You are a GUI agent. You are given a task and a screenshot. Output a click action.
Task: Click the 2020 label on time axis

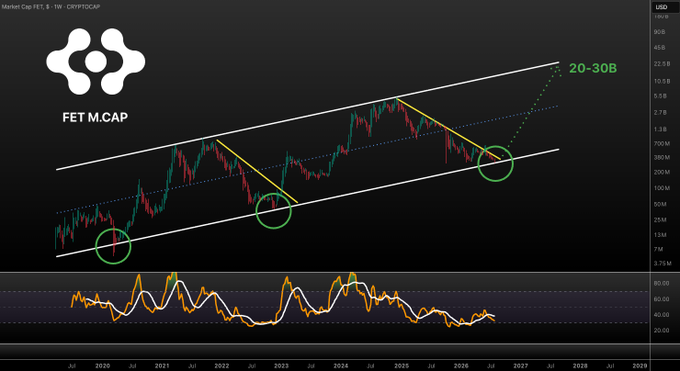click(x=102, y=366)
